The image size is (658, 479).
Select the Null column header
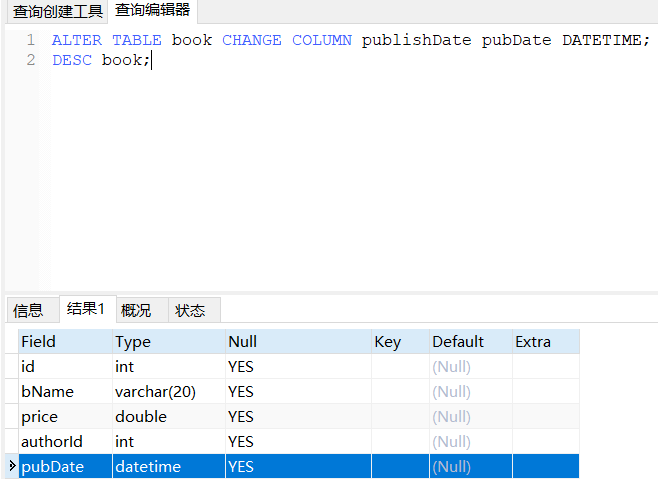click(297, 342)
